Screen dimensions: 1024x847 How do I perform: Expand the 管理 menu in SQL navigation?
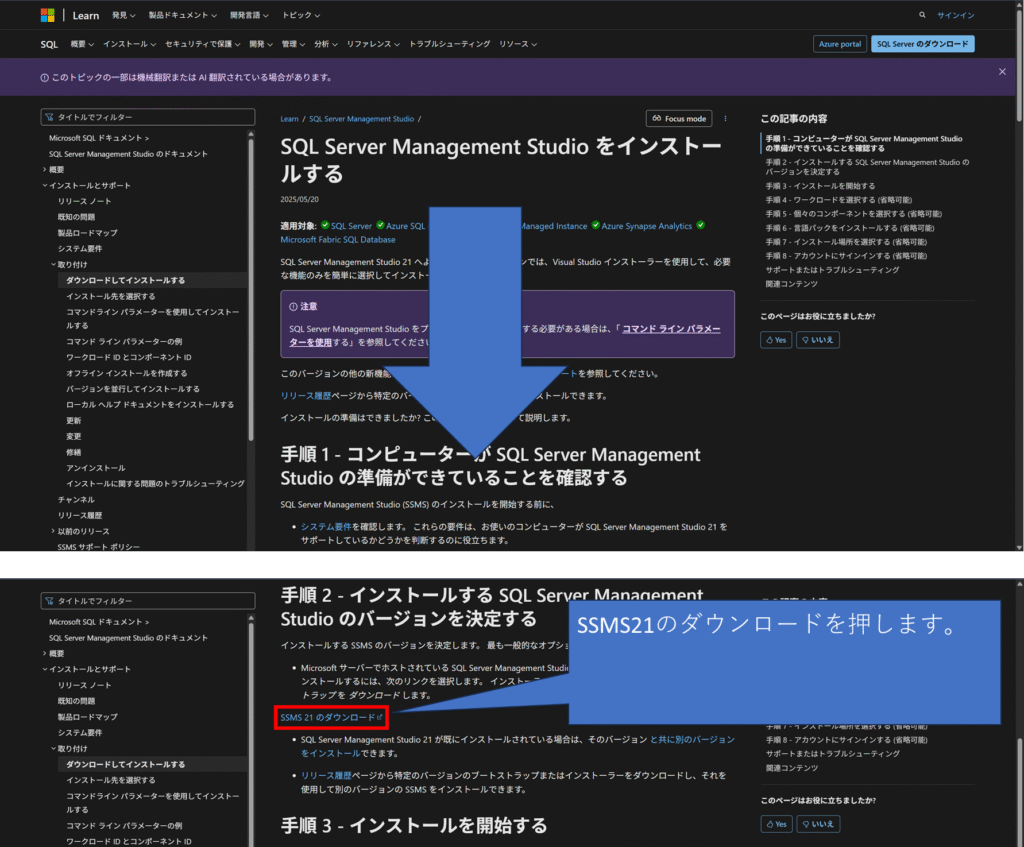(x=293, y=44)
